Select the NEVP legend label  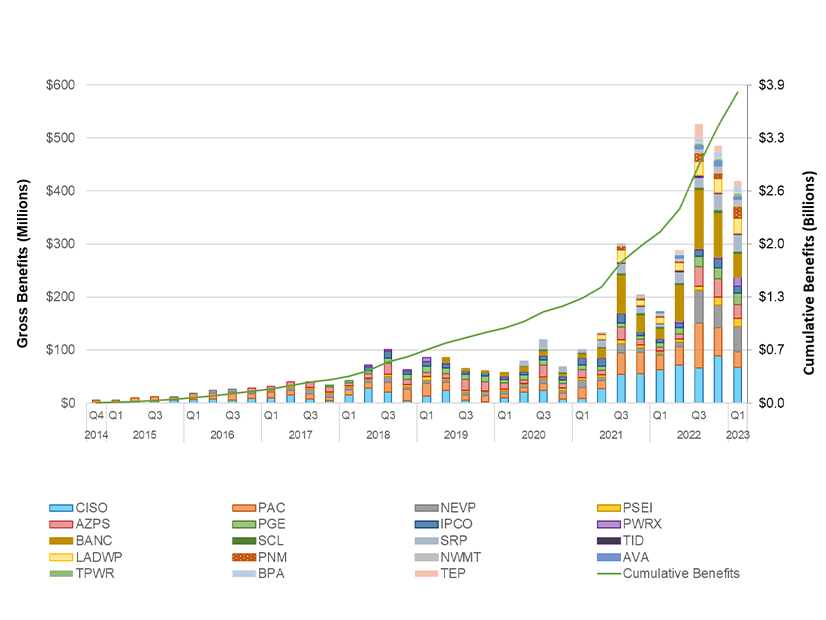click(457, 508)
